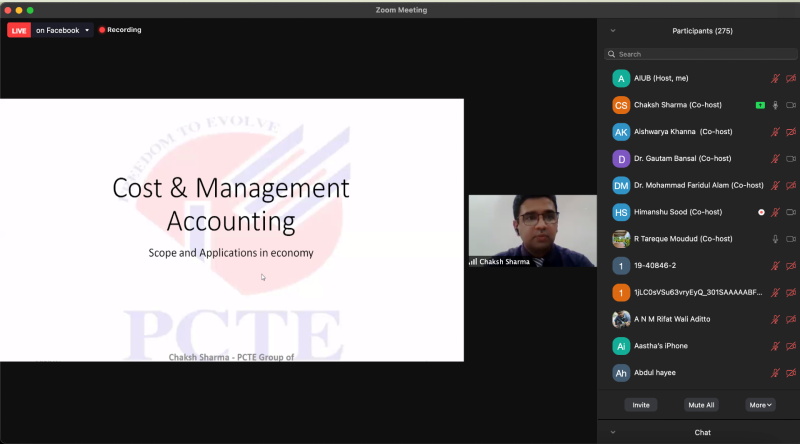800x444 pixels.
Task: Open the More dropdown in Participants panel
Action: [x=761, y=405]
